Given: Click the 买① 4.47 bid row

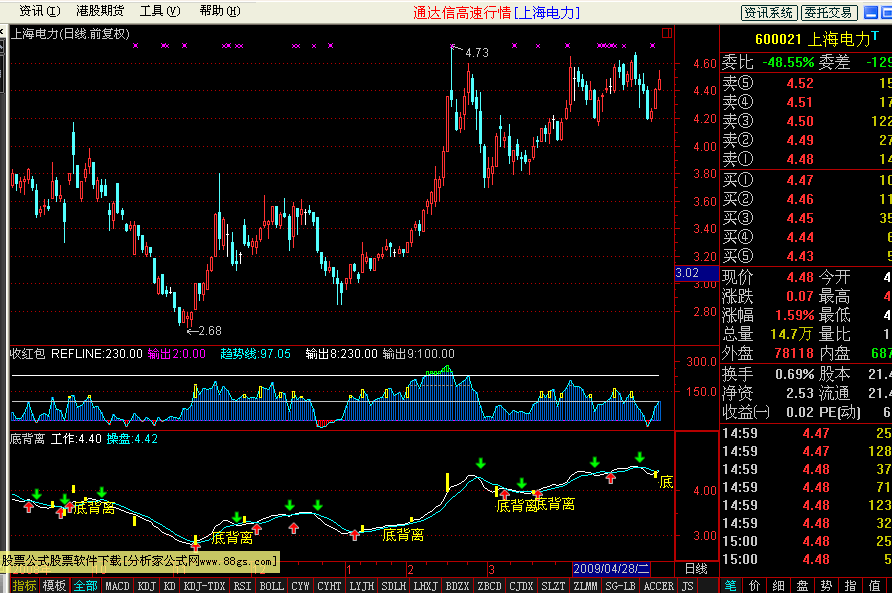Looking at the screenshot, I should point(806,180).
